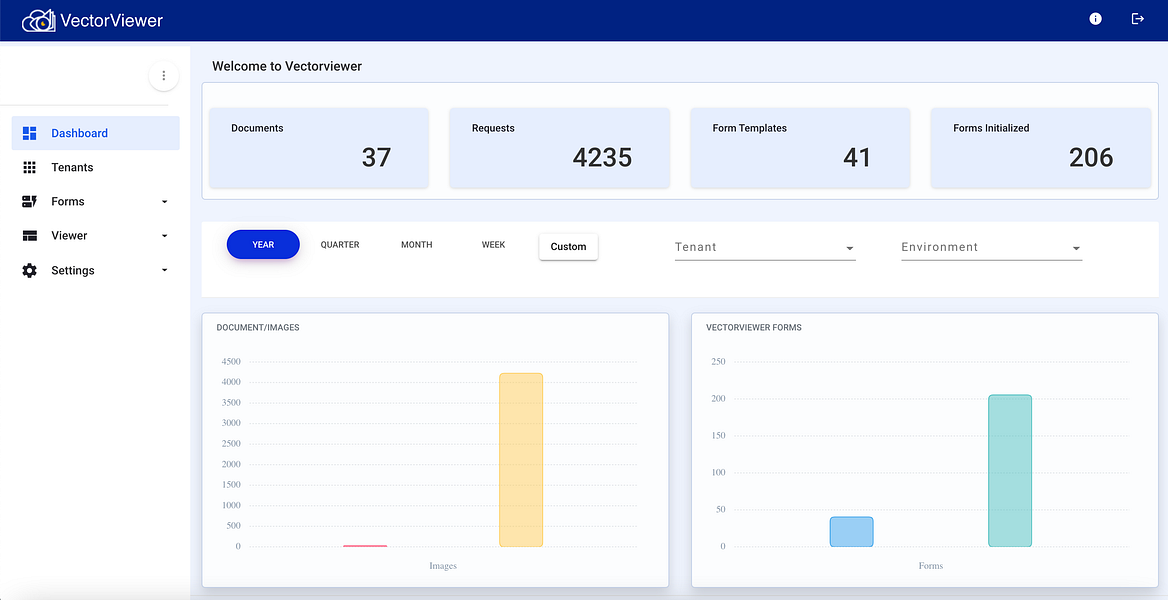
Task: Open the Tenant dropdown
Action: click(765, 247)
